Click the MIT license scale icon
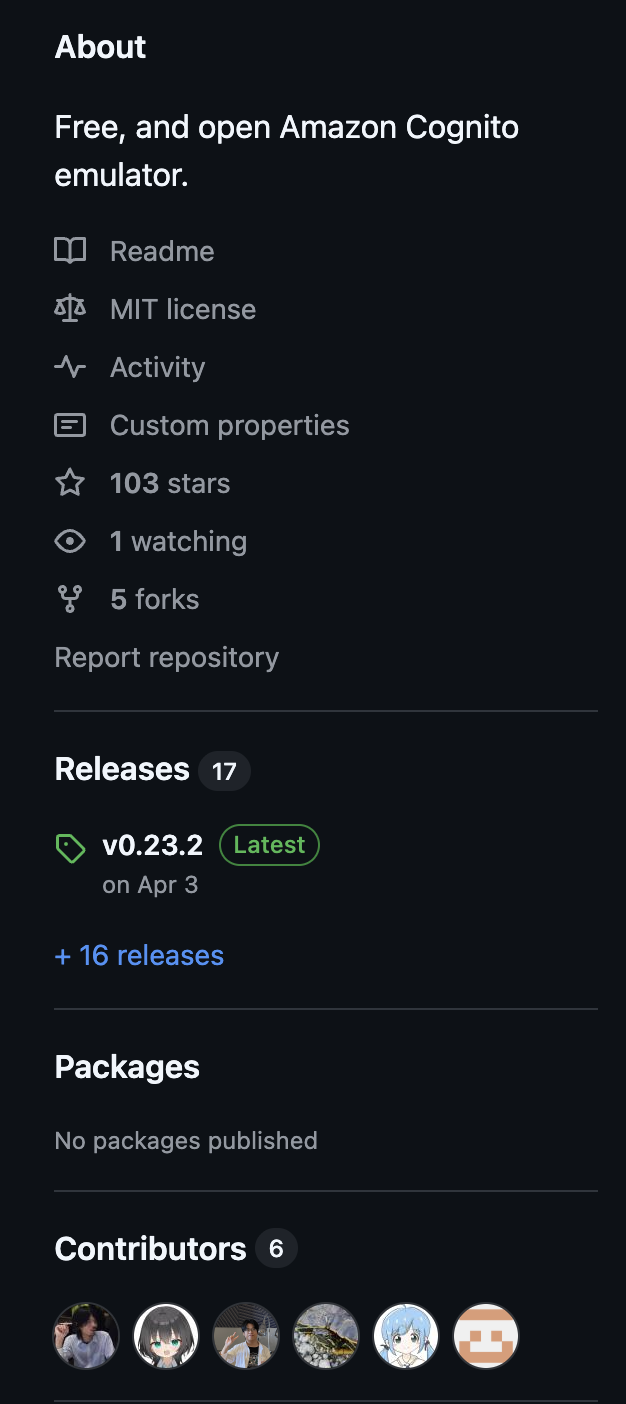This screenshot has width=626, height=1404. pyautogui.click(x=70, y=309)
